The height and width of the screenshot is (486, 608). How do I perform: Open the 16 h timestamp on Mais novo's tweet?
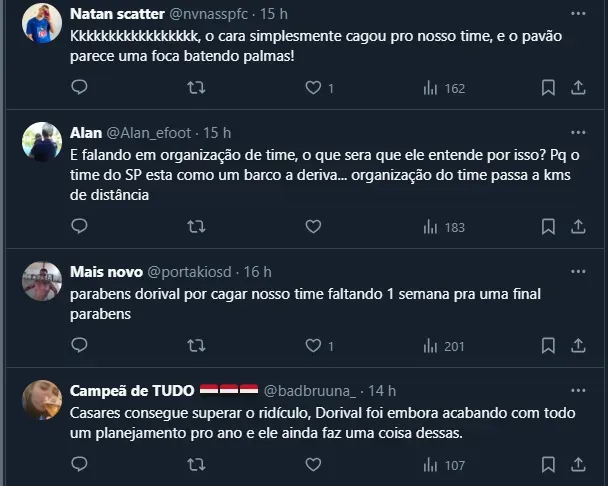(257, 272)
